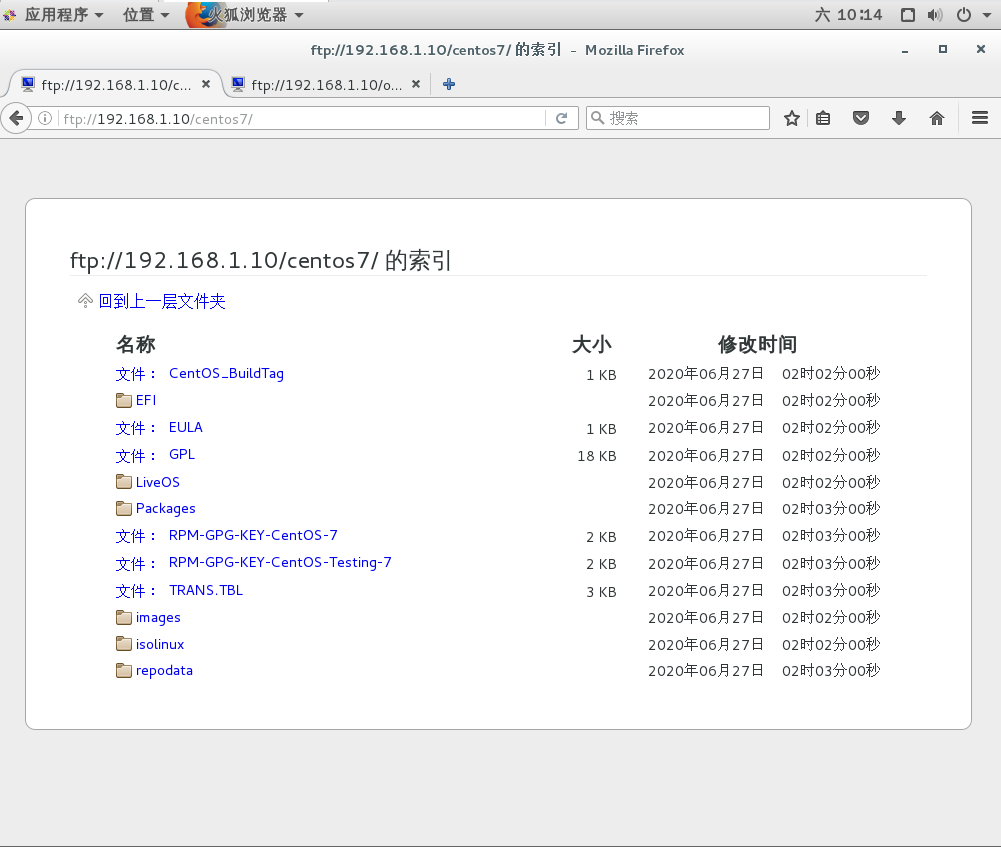This screenshot has height=847, width=1001.
Task: Open the repodata folder icon
Action: click(124, 670)
